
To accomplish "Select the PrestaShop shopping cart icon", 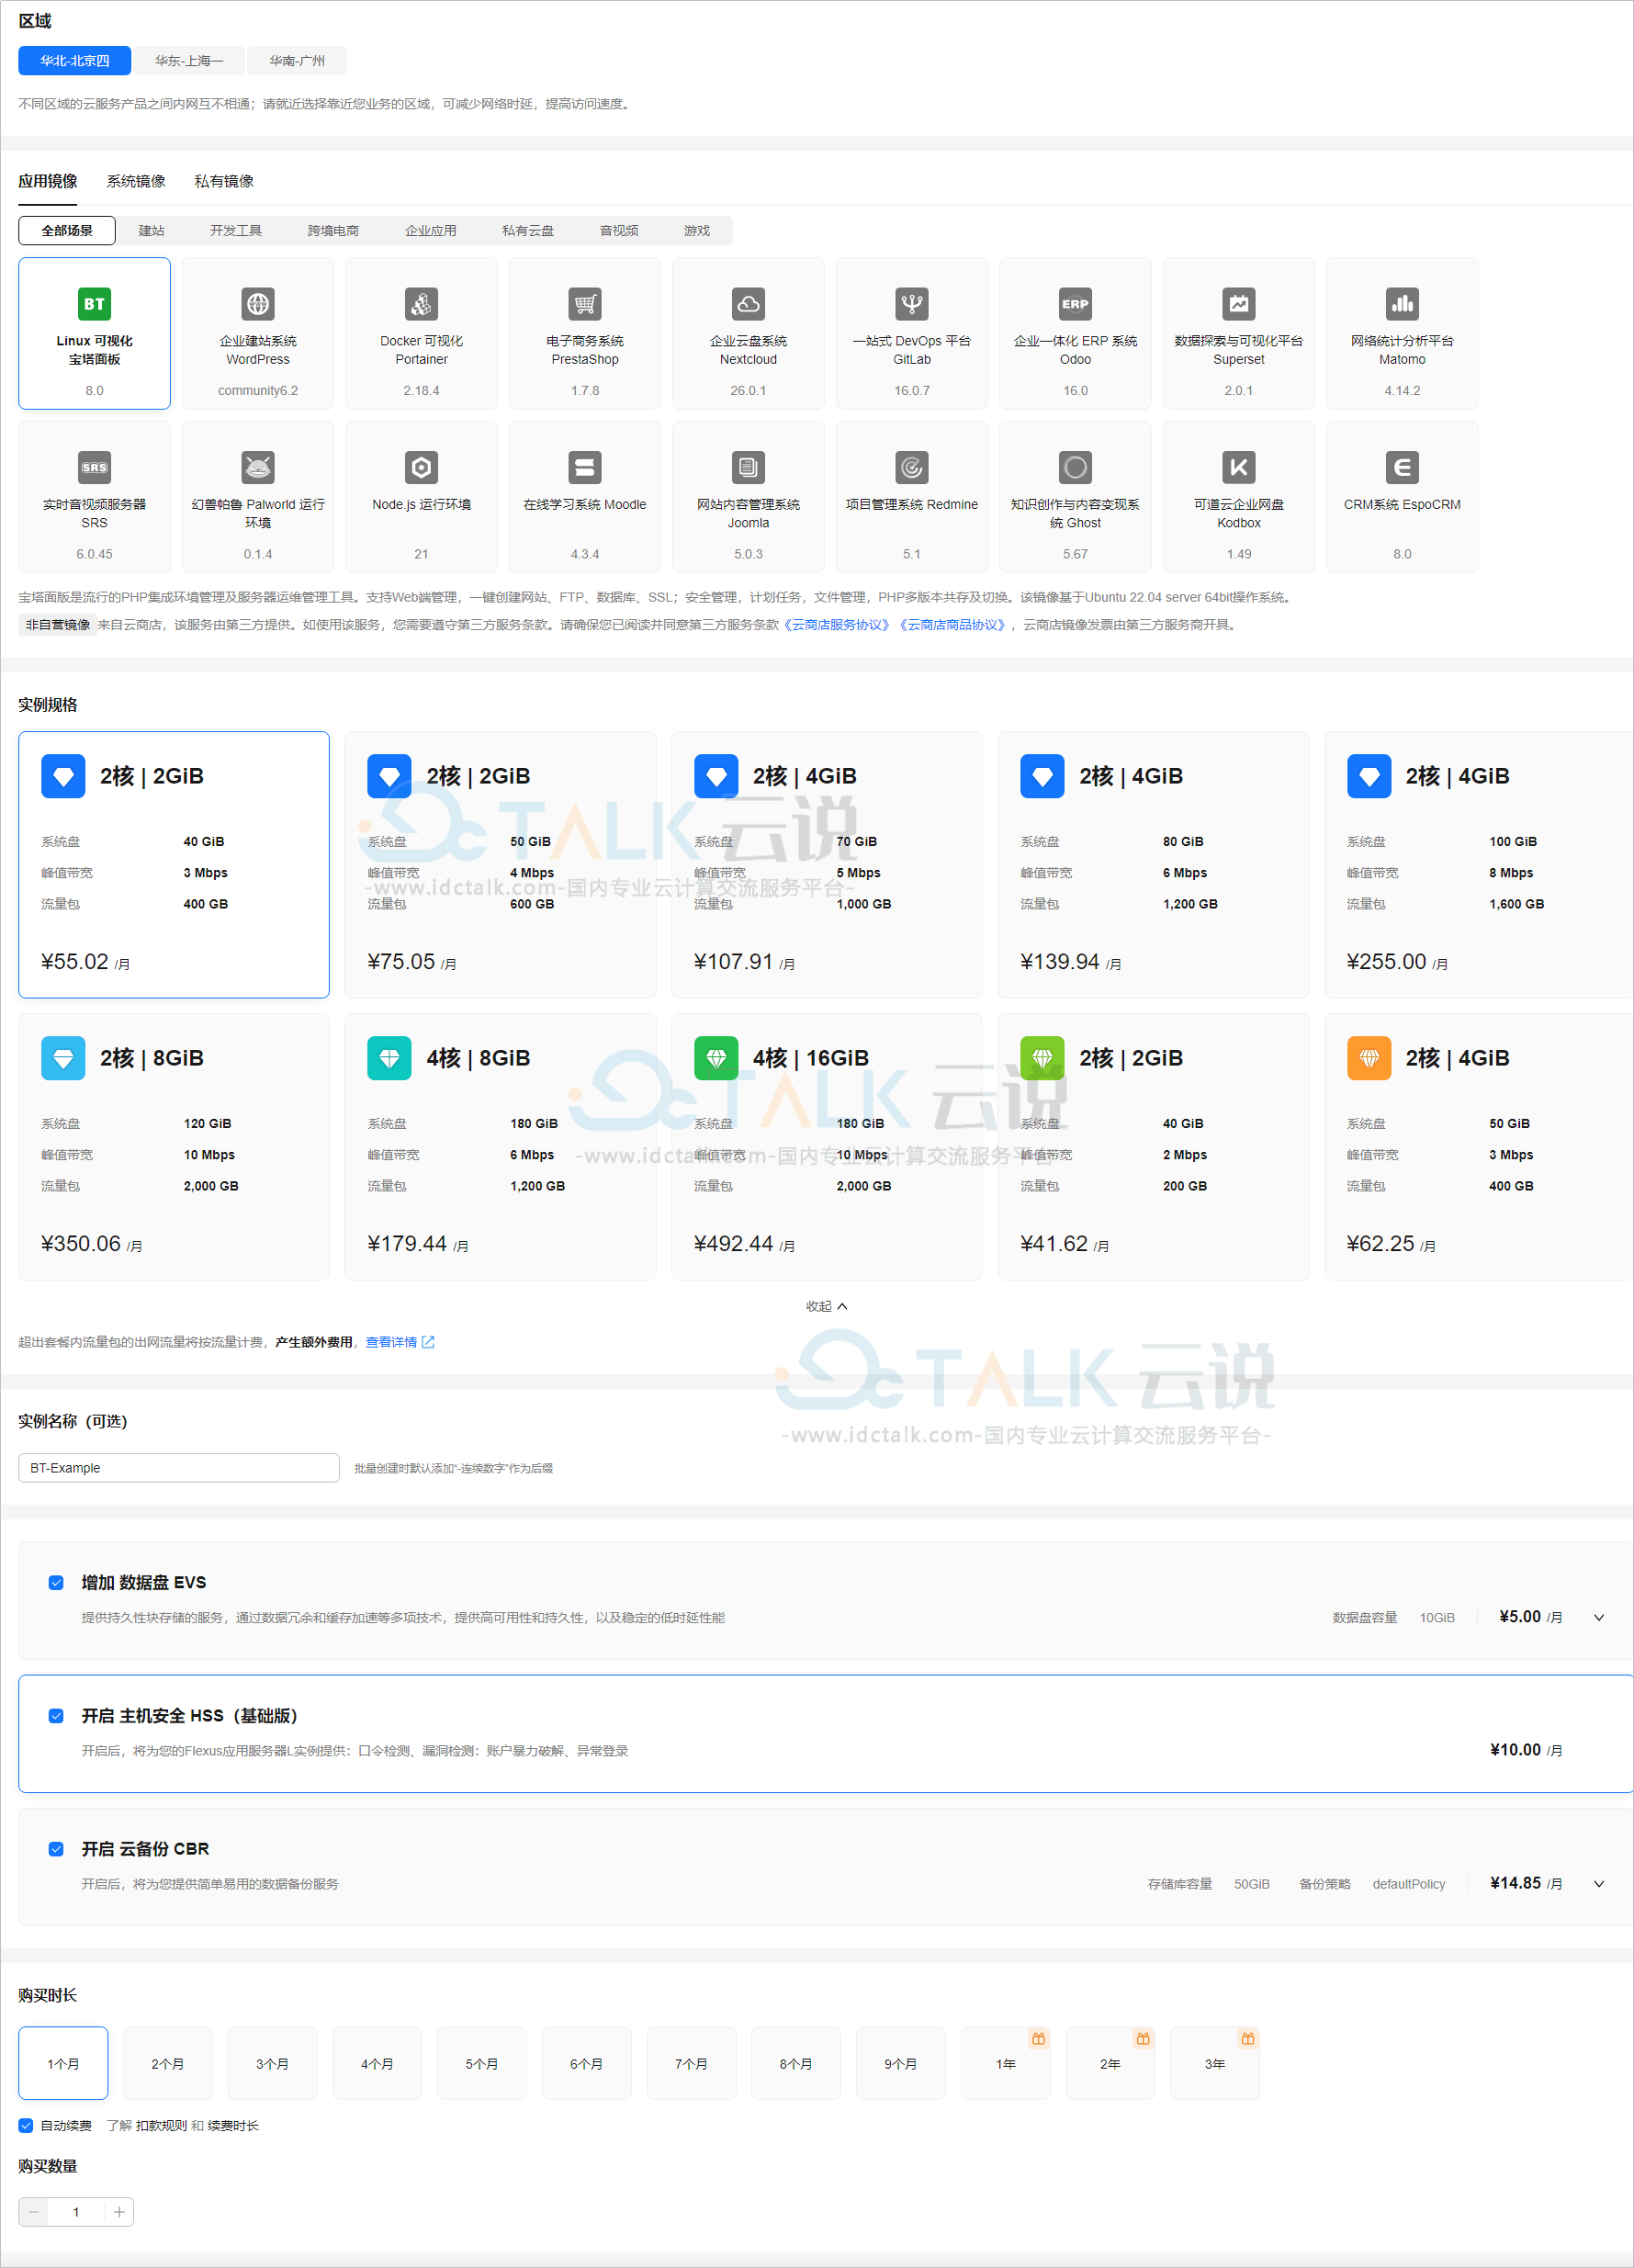I will click(585, 303).
